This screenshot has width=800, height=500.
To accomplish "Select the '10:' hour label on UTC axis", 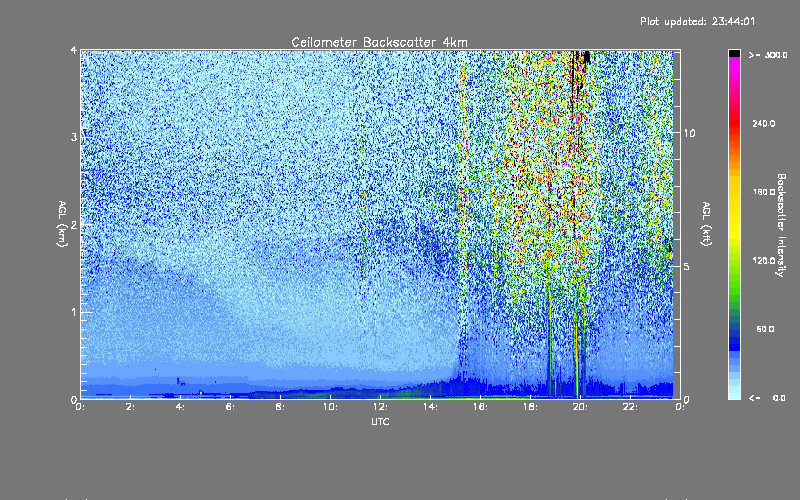I will pyautogui.click(x=330, y=407).
